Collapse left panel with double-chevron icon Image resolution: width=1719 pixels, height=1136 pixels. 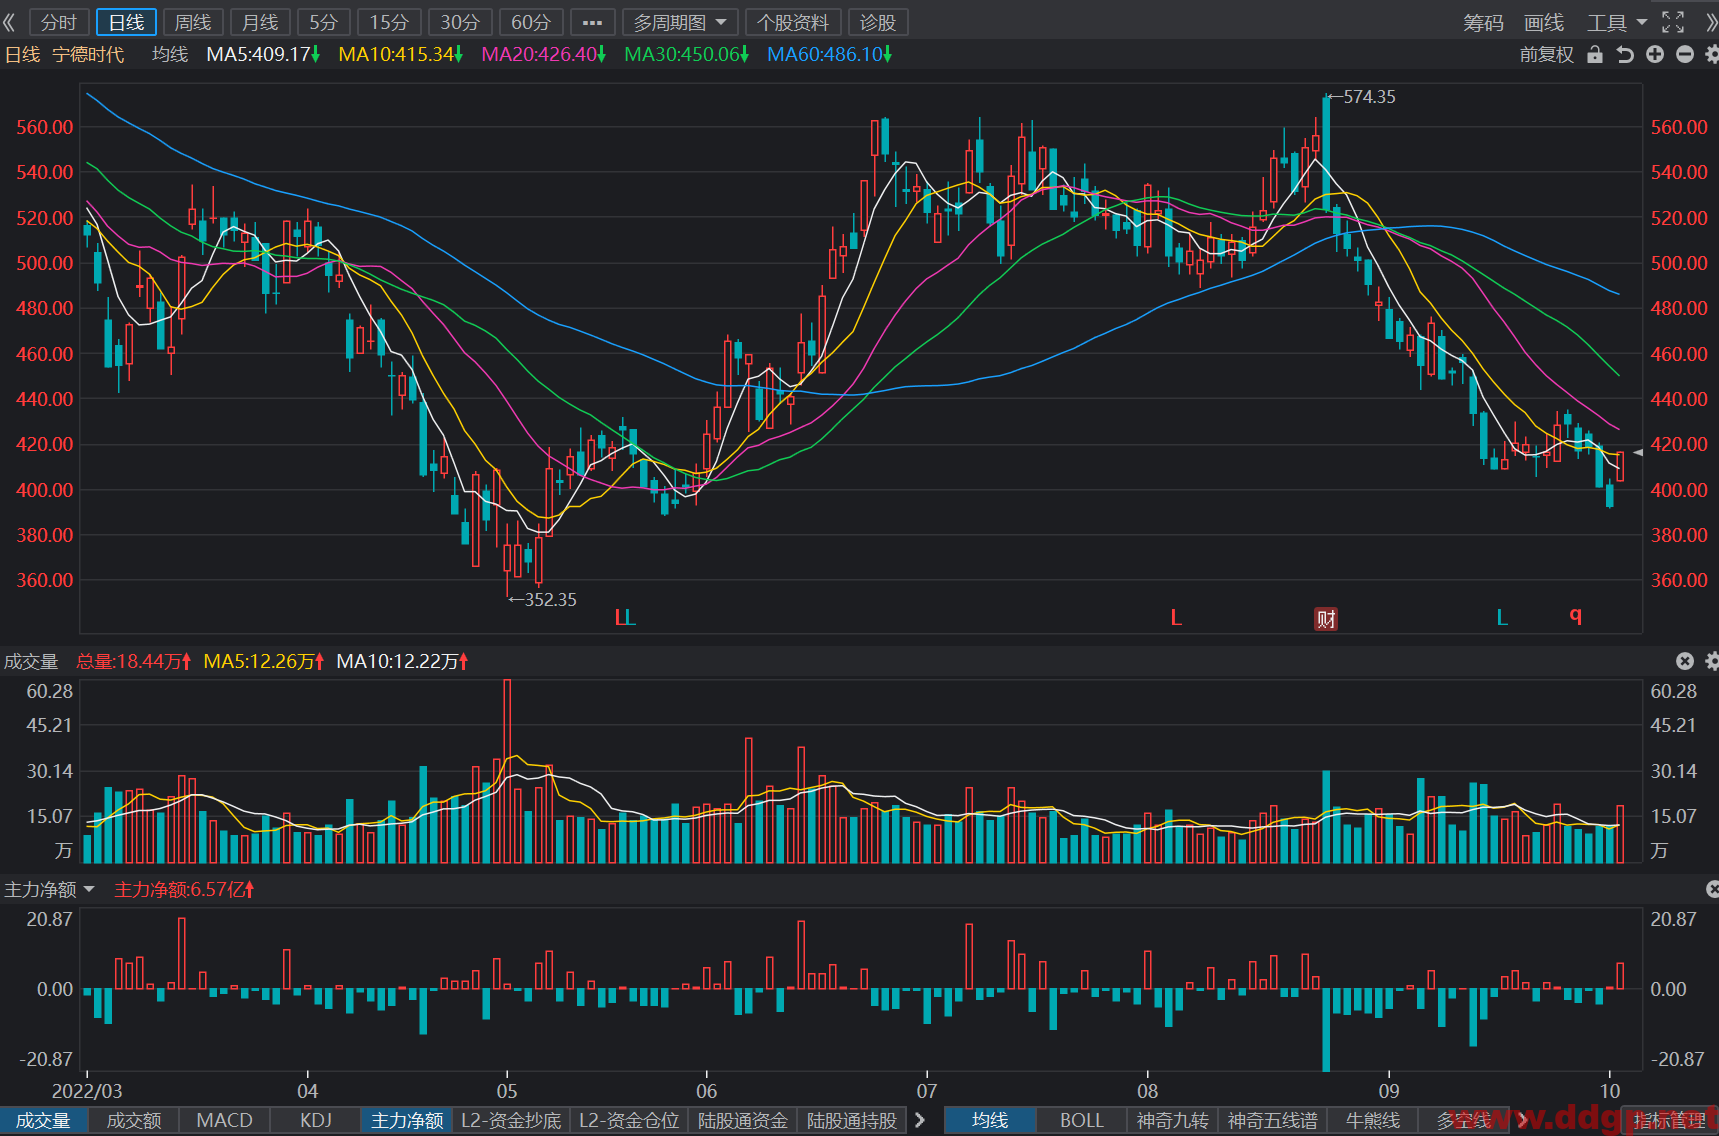point(10,22)
